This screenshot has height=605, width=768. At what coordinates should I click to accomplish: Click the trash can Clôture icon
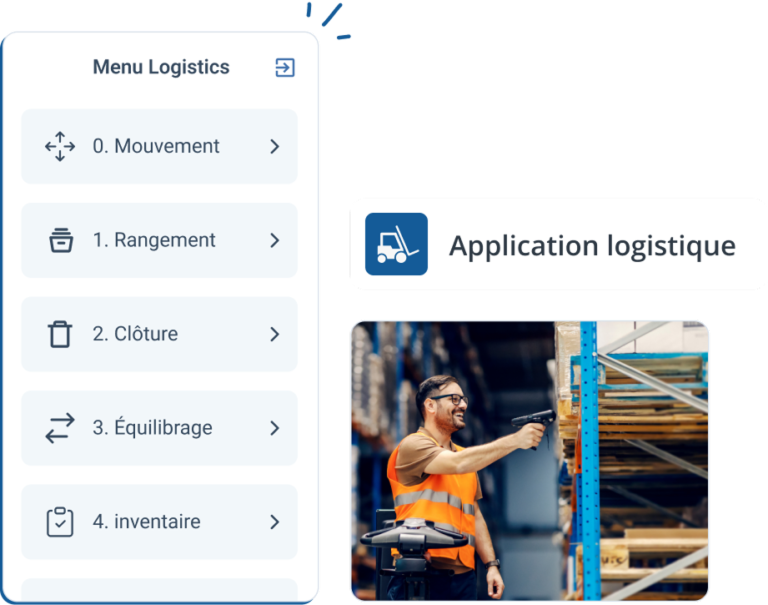60,334
